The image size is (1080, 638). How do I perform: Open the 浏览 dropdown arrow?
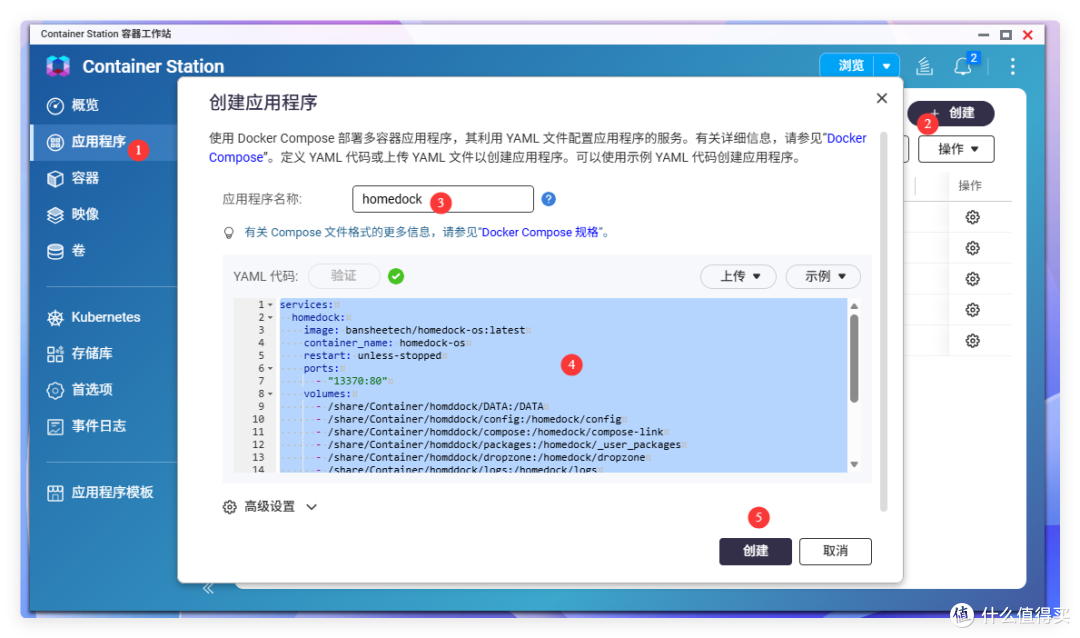886,66
